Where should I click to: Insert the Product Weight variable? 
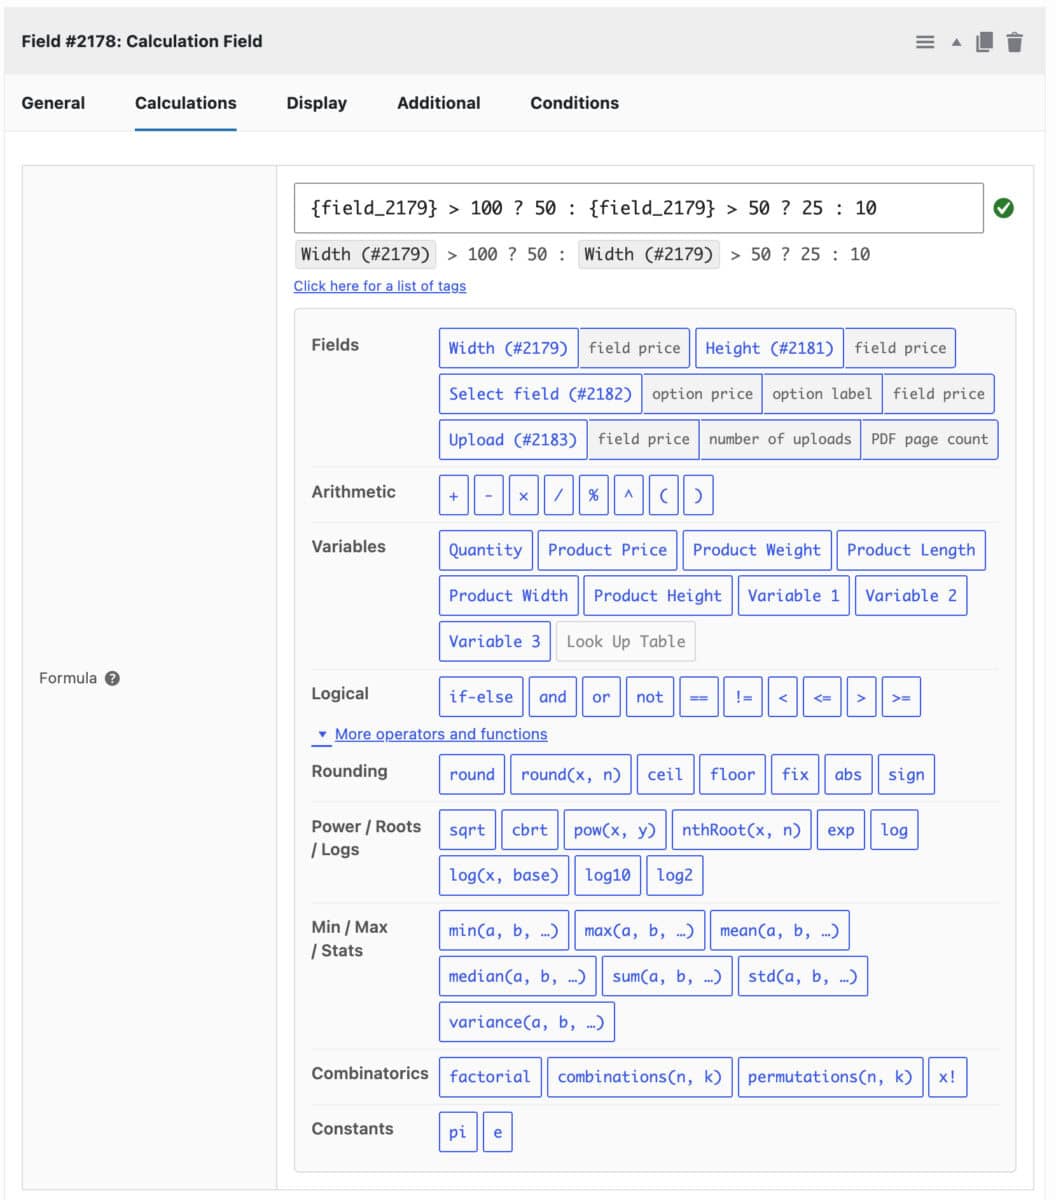(756, 550)
